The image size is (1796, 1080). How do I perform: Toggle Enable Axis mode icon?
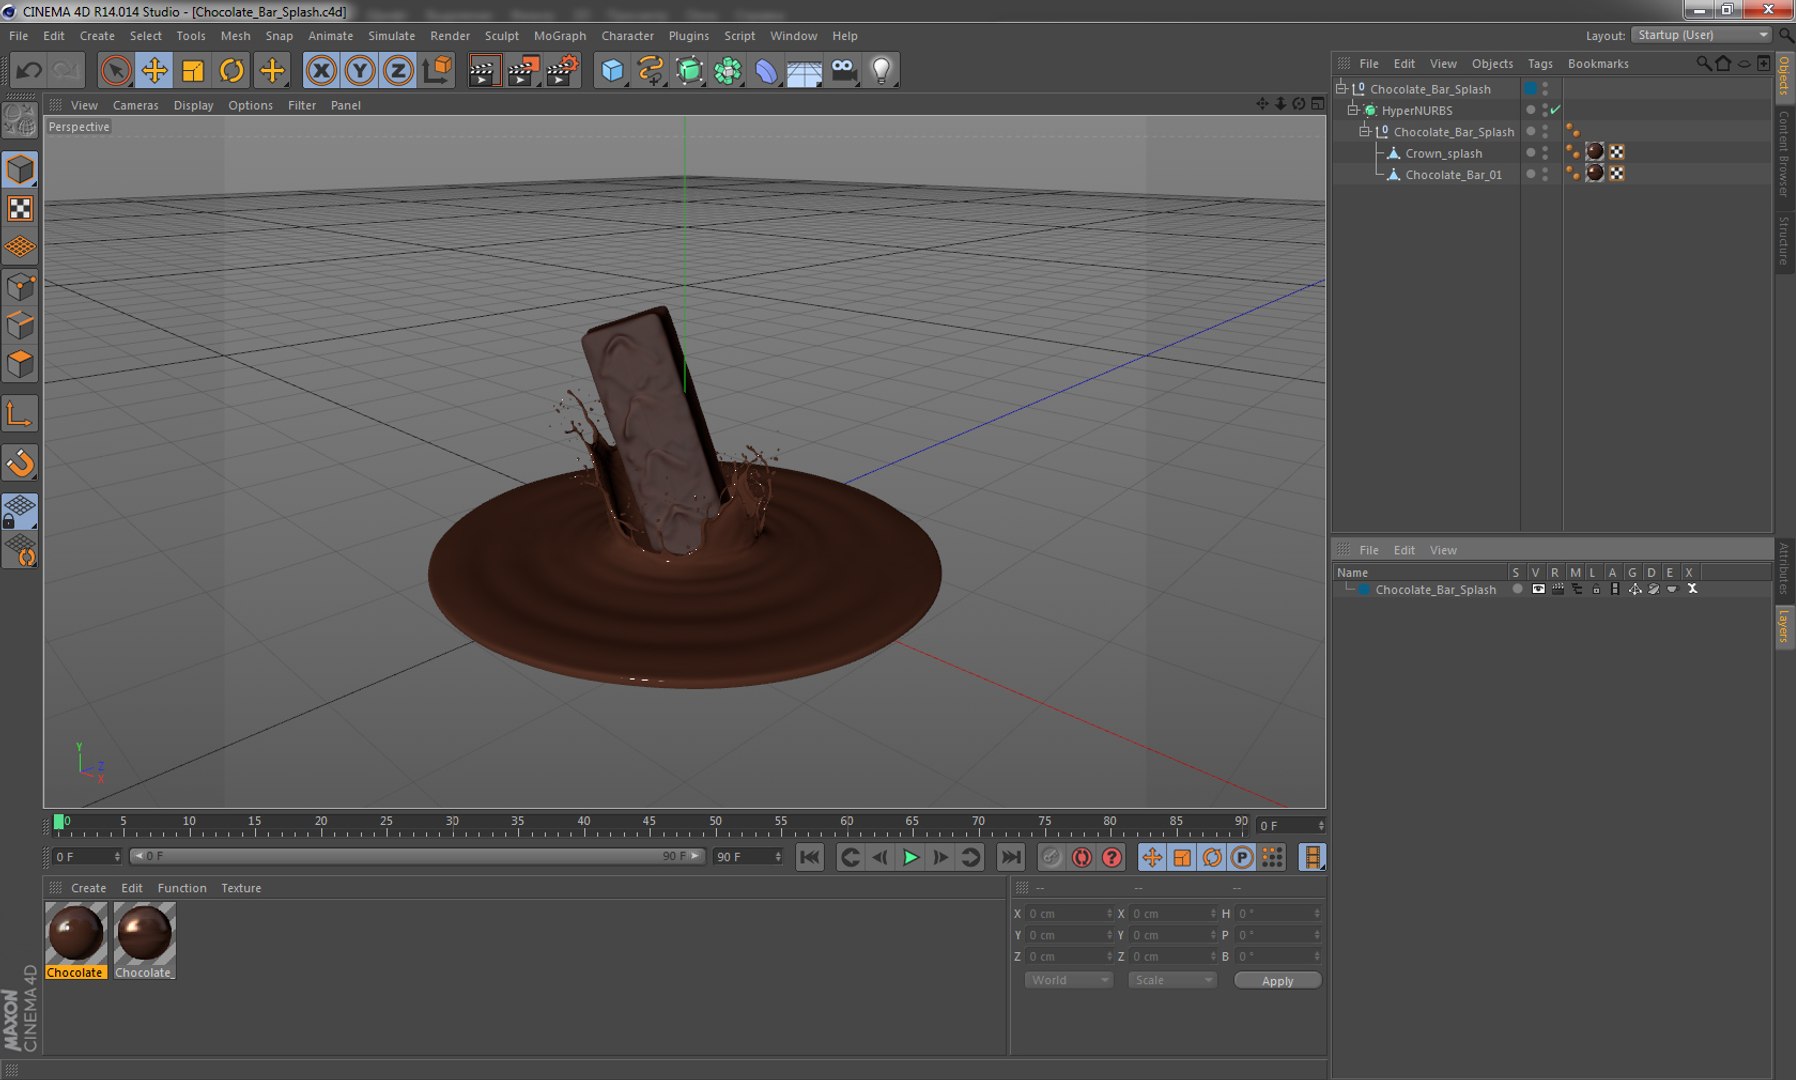tap(20, 414)
